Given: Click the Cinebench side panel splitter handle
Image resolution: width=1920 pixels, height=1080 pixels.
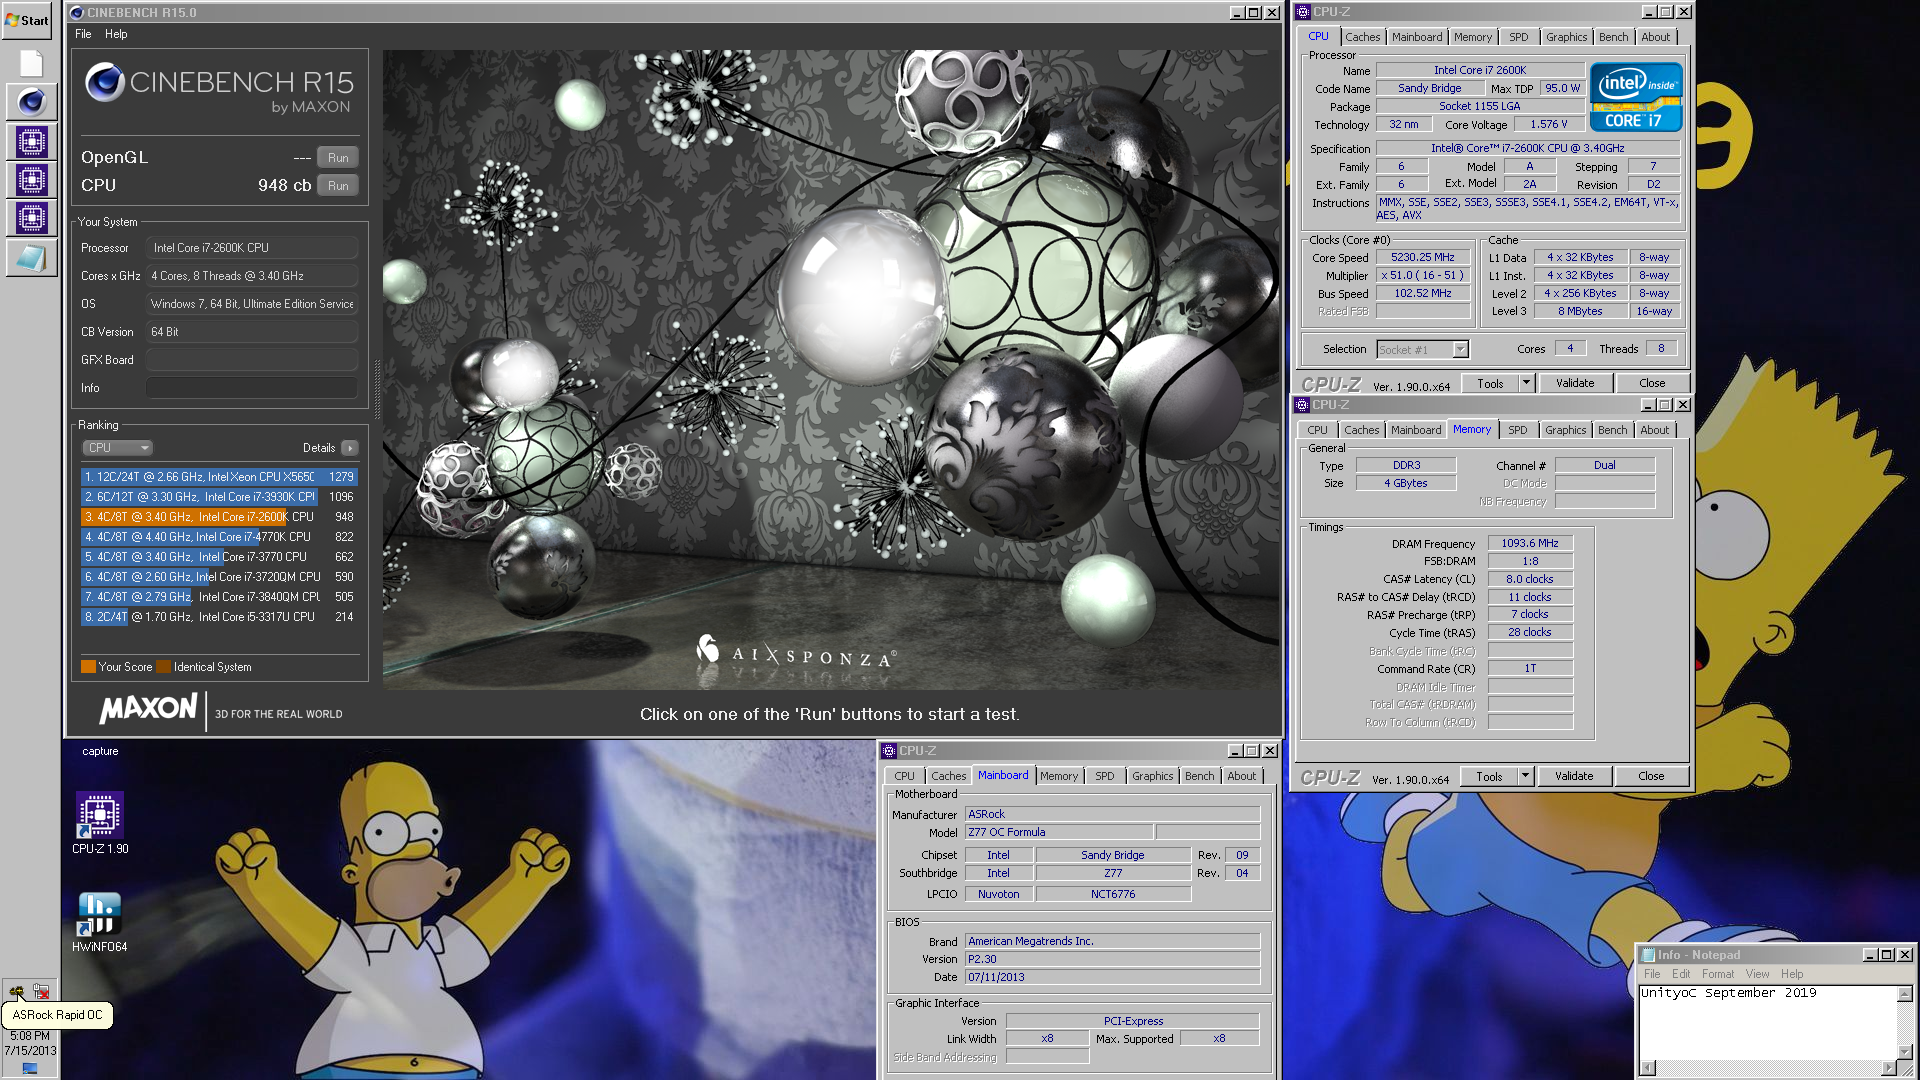Looking at the screenshot, I should 377,388.
